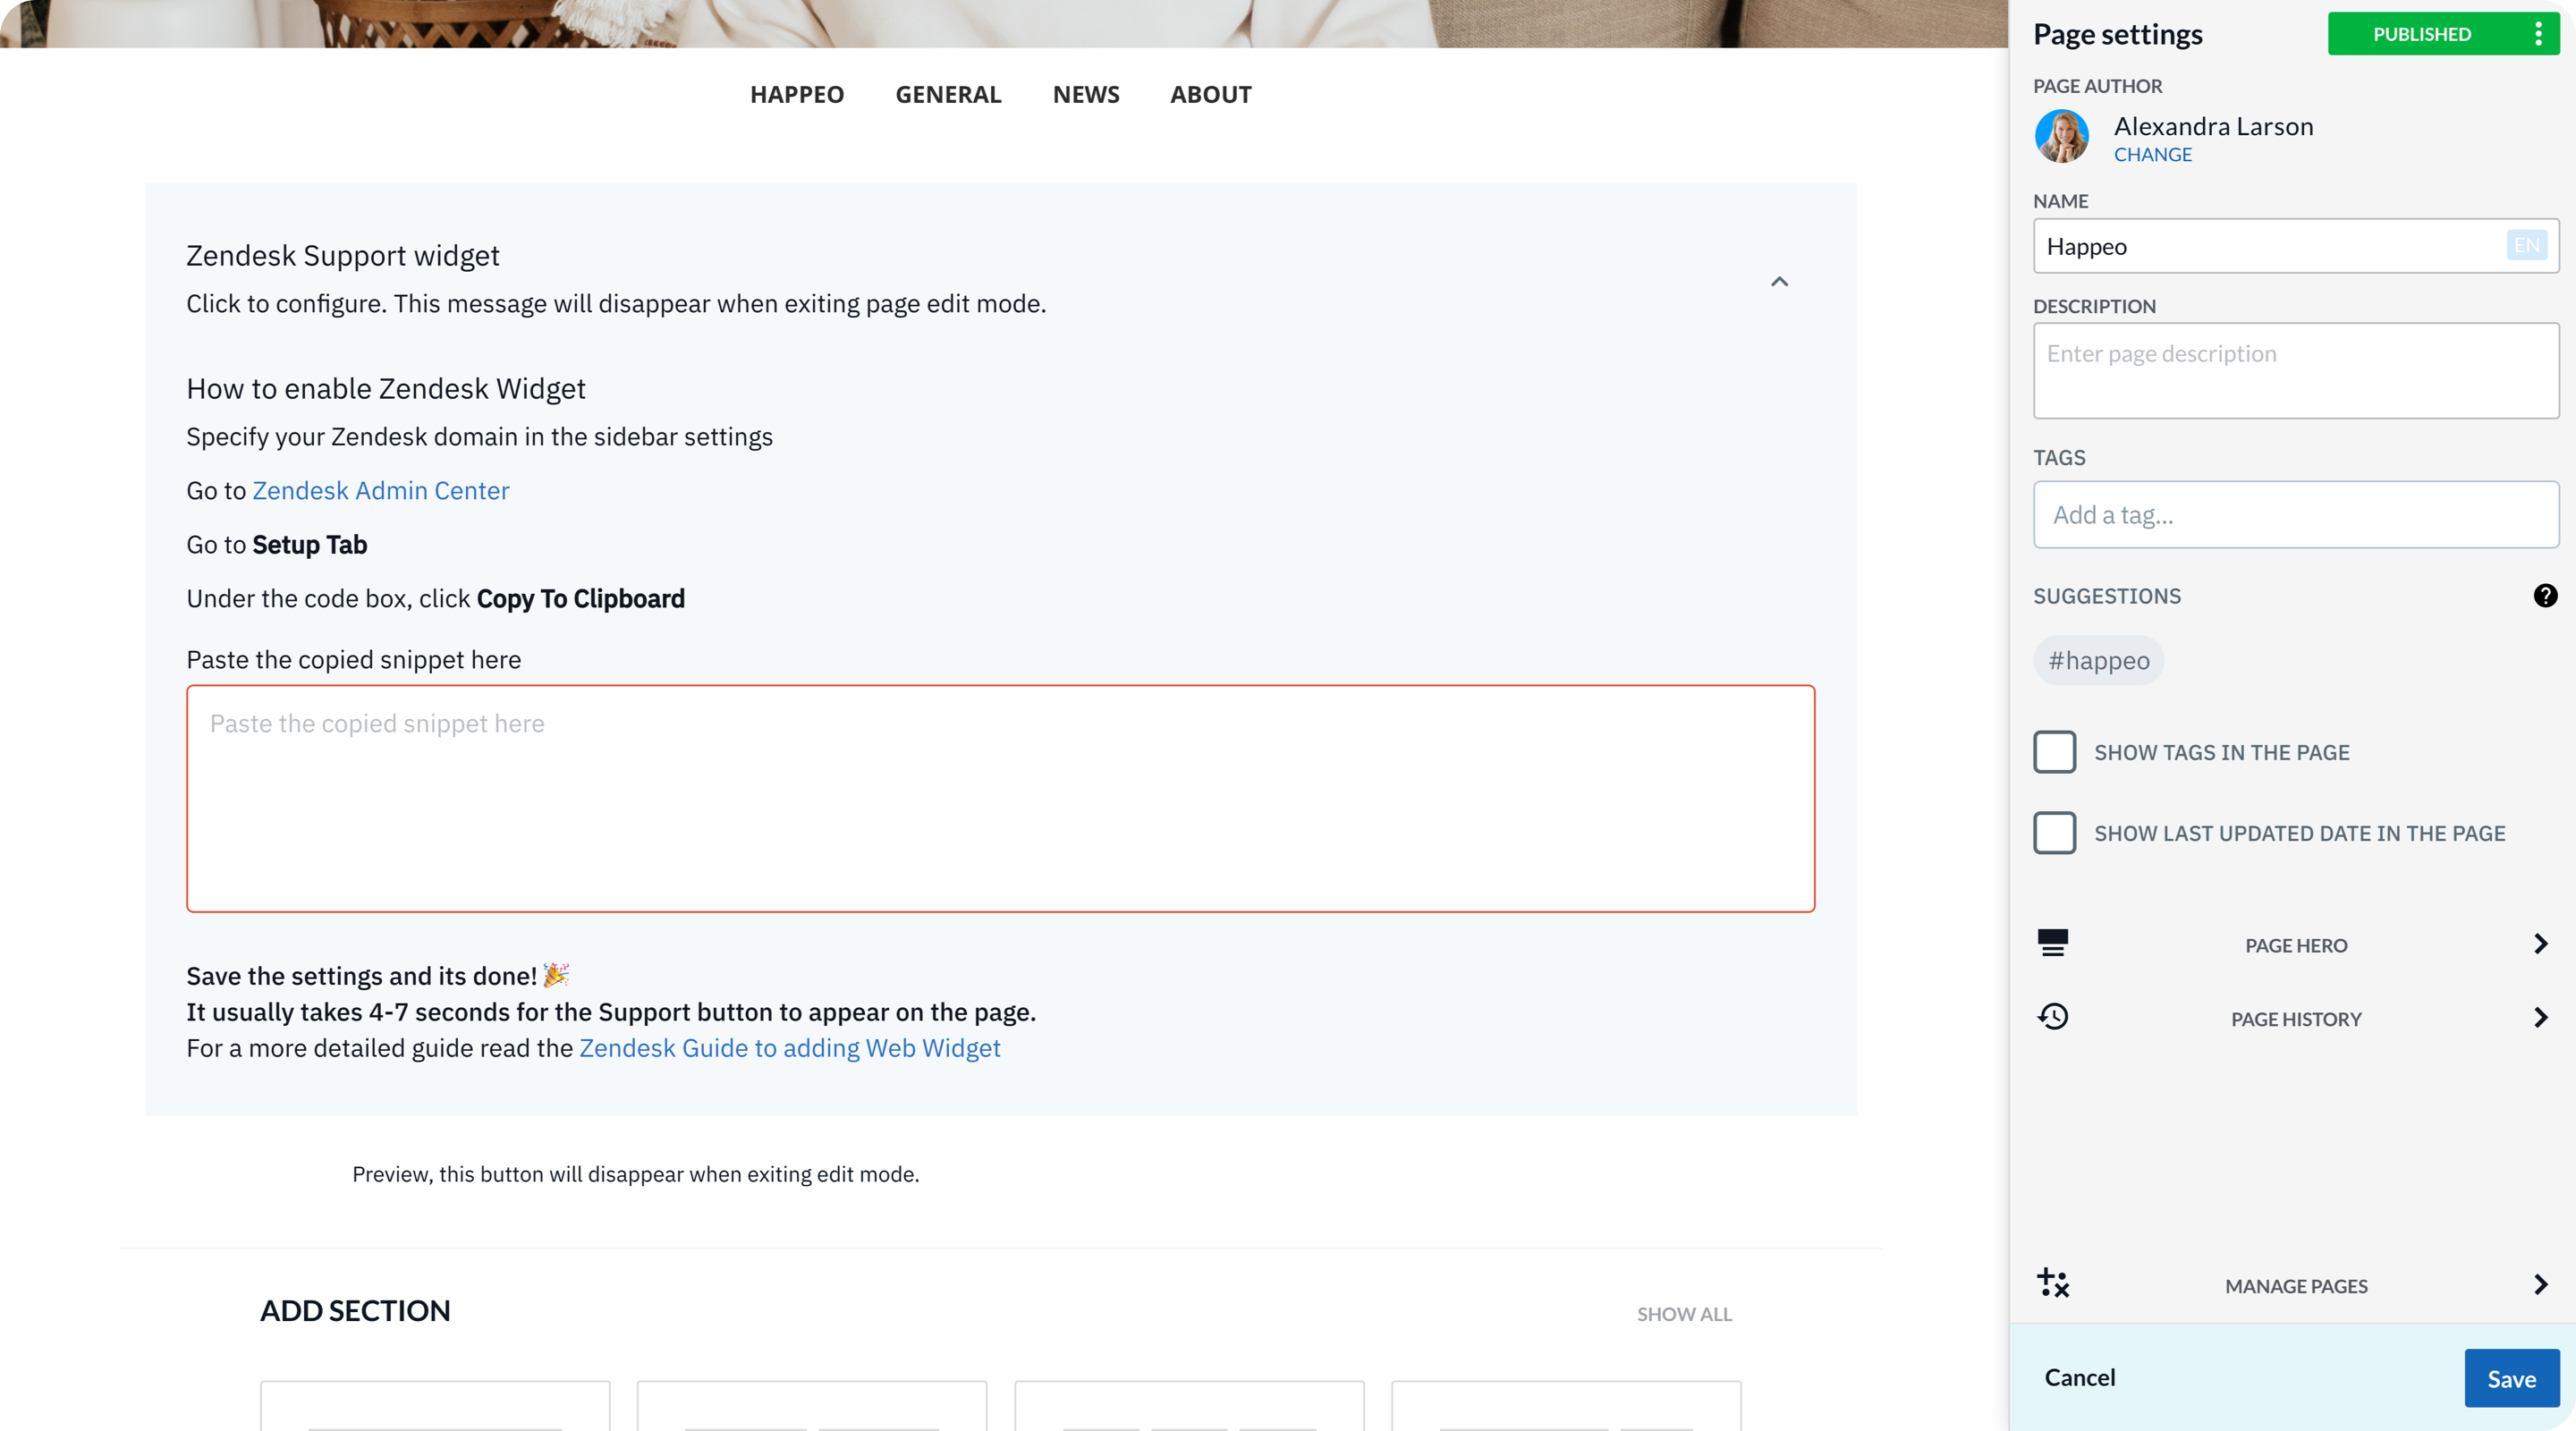Expand the MANAGE PAGES section chevron
The image size is (2576, 1431).
click(x=2540, y=1285)
